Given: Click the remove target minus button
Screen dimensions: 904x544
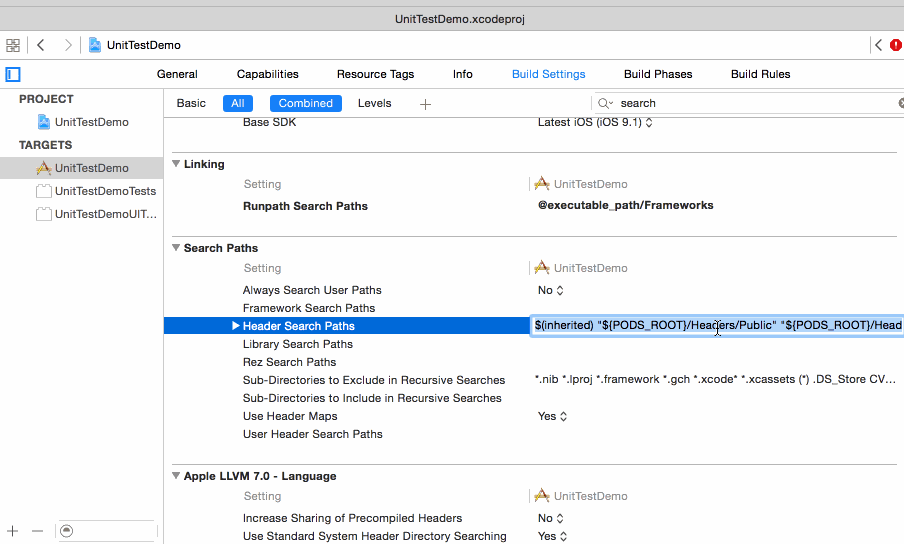Looking at the screenshot, I should click(37, 531).
